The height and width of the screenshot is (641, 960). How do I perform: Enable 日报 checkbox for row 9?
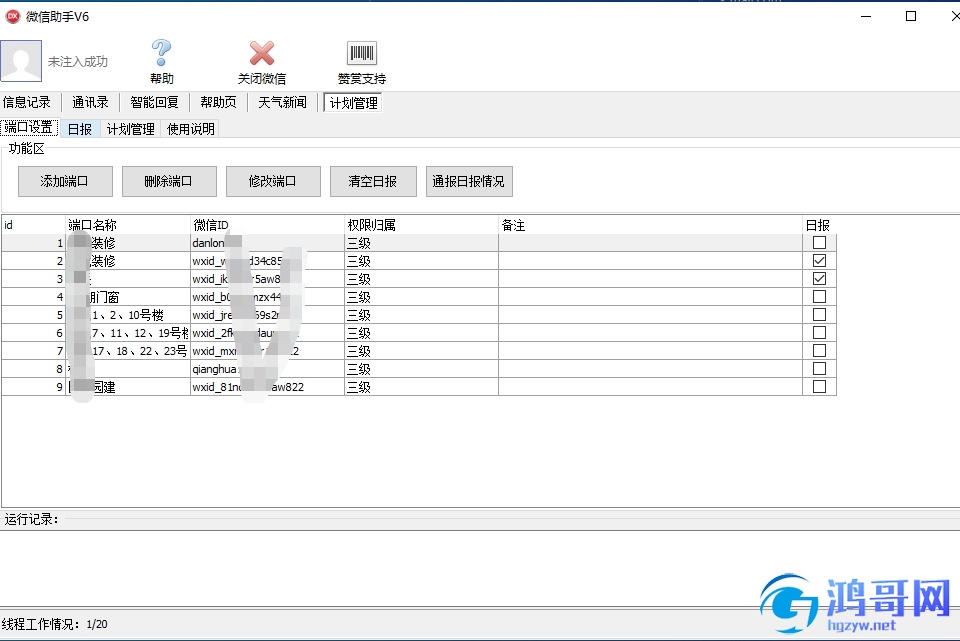pyautogui.click(x=819, y=386)
